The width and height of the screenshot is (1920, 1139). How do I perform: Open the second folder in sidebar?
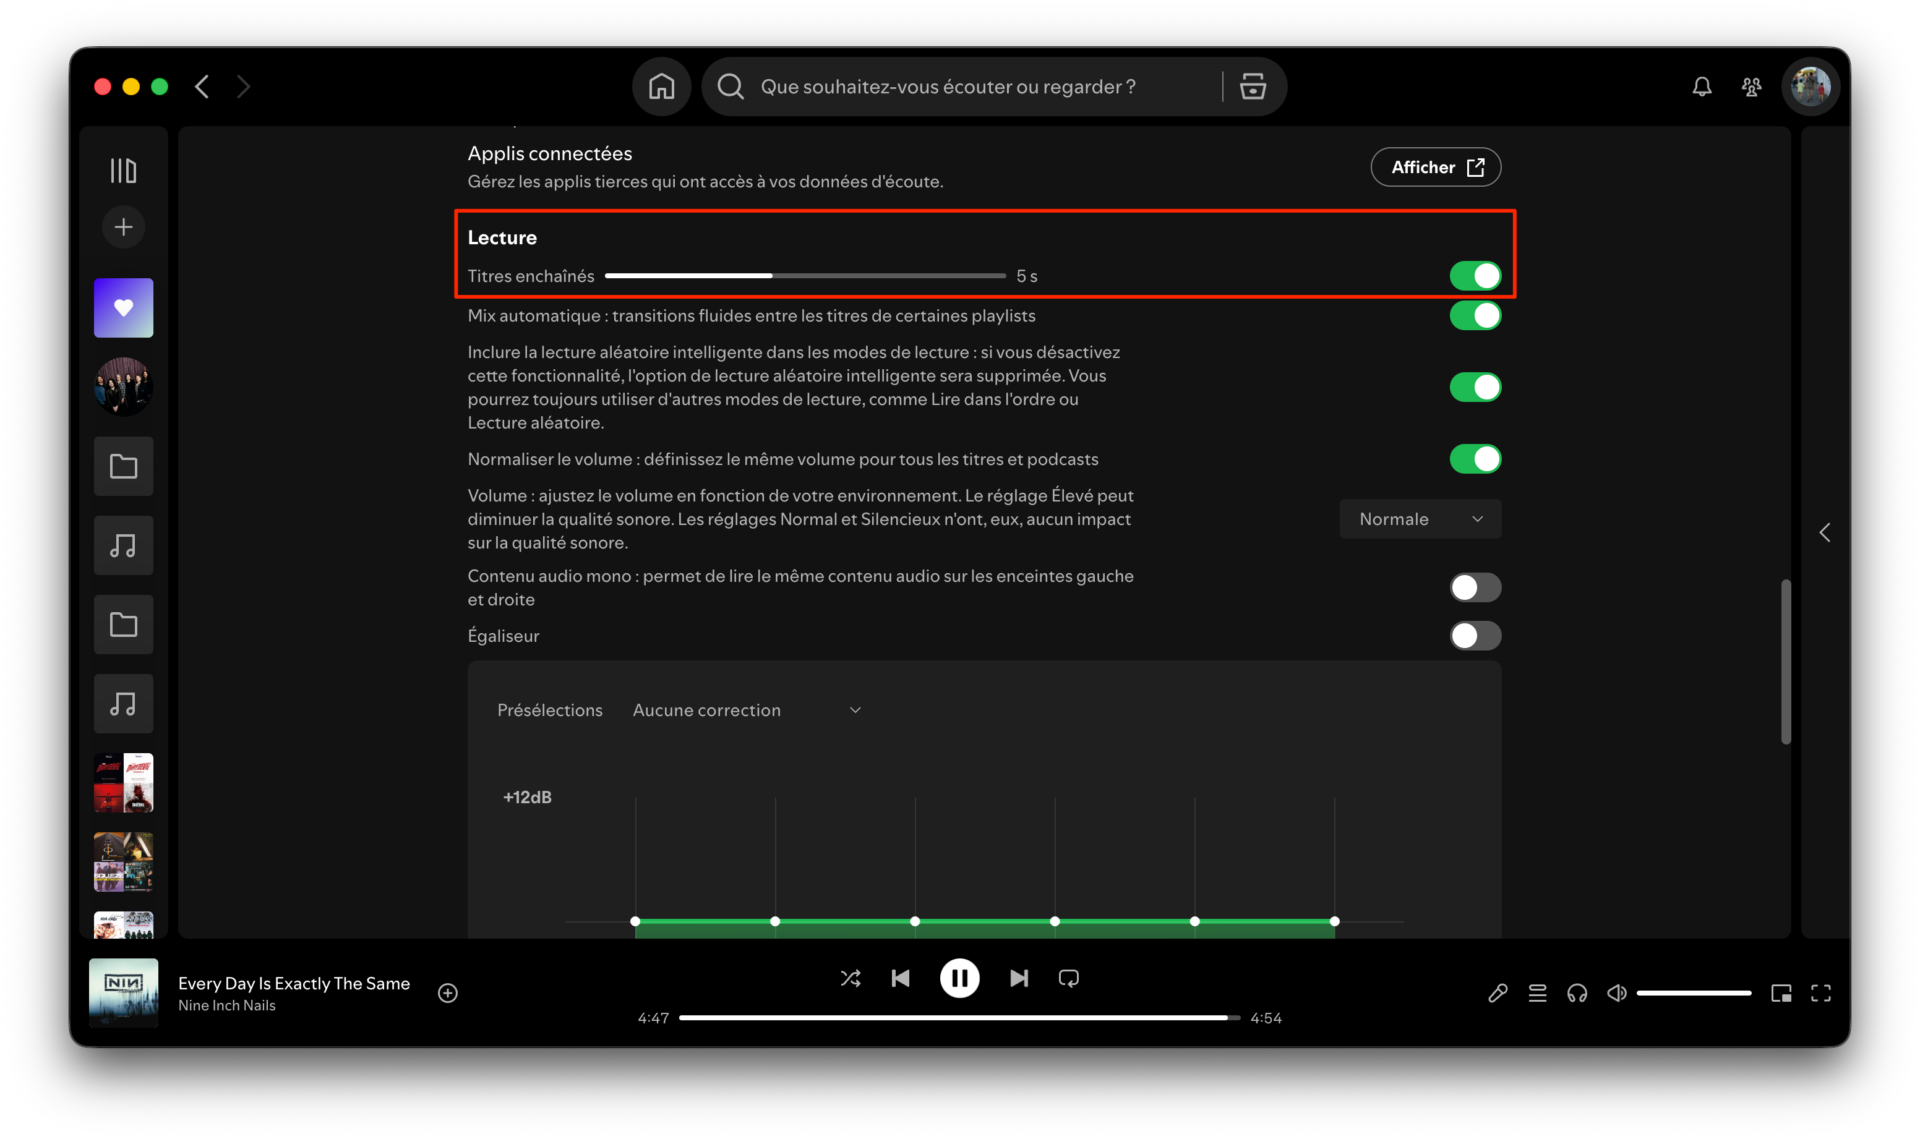point(123,625)
